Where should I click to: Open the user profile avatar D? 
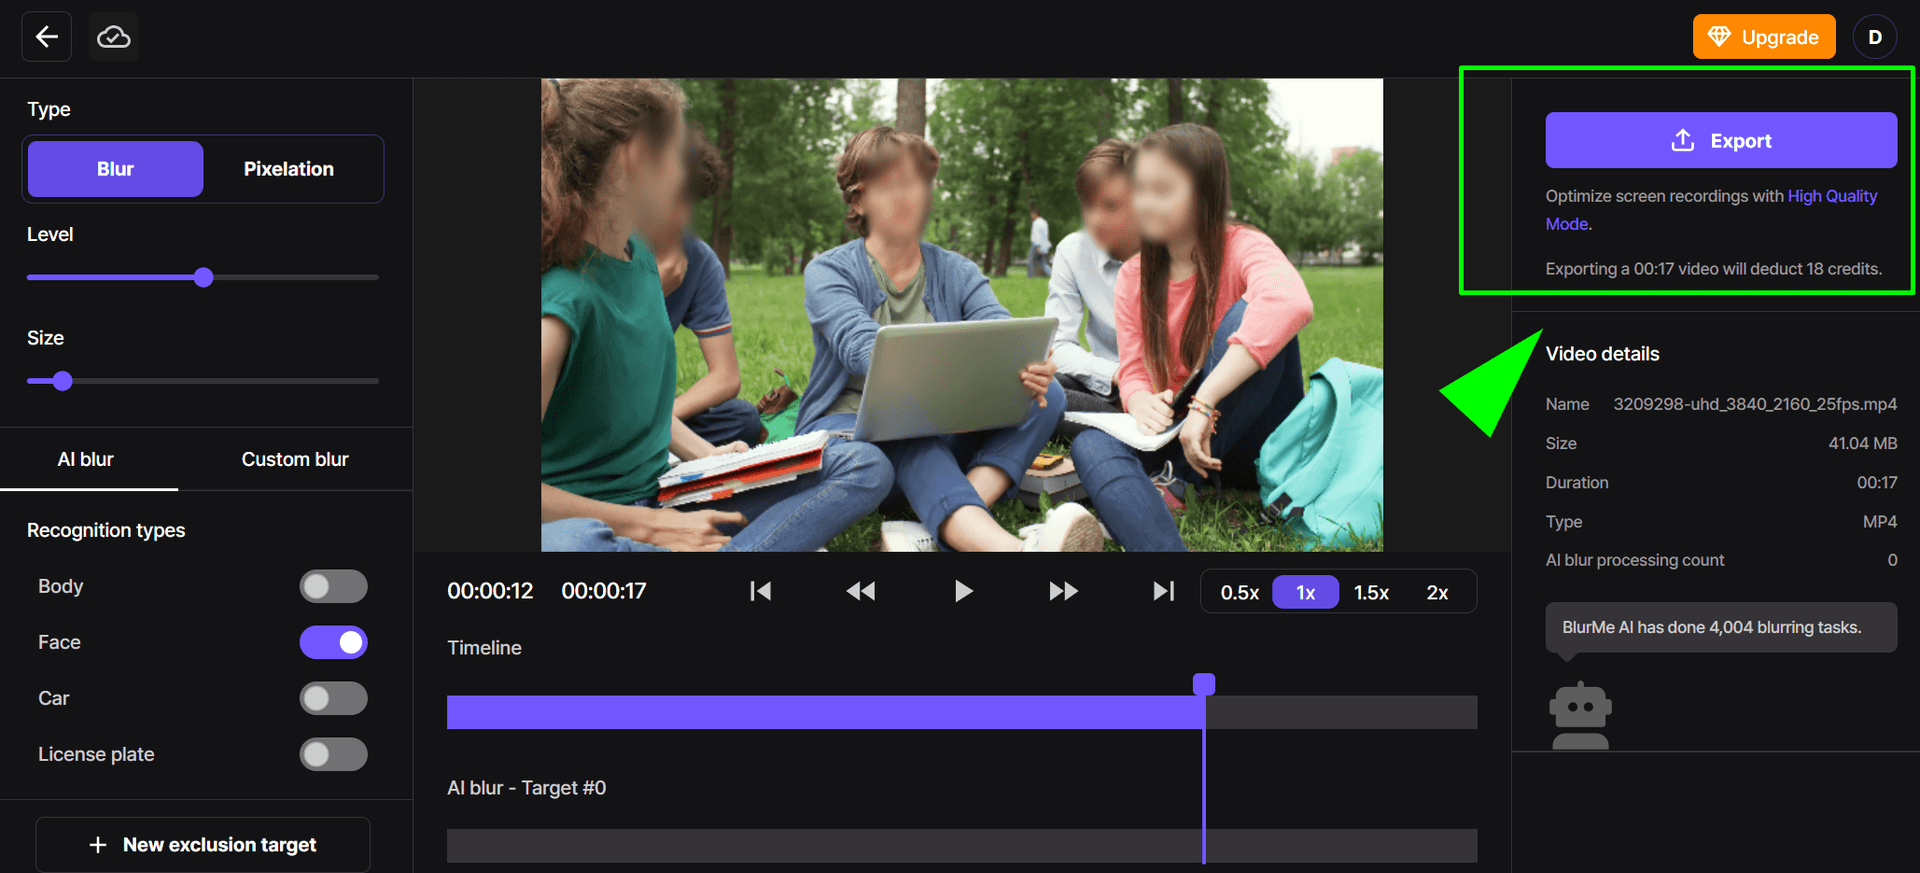tap(1875, 37)
